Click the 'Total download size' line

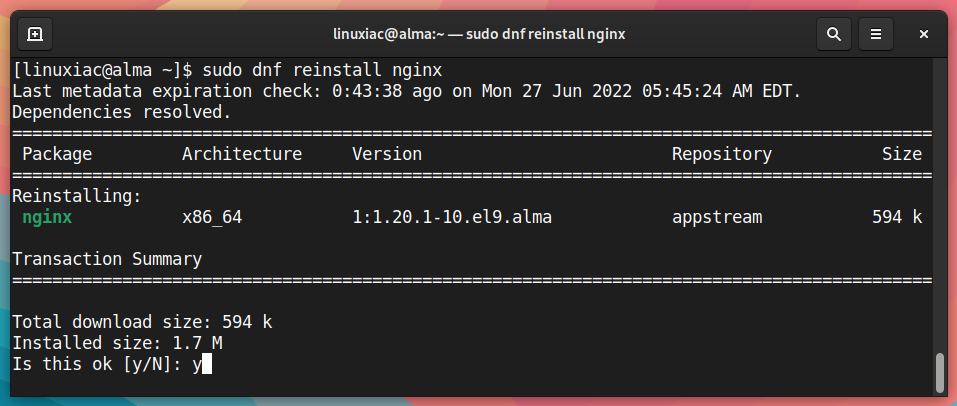point(142,322)
